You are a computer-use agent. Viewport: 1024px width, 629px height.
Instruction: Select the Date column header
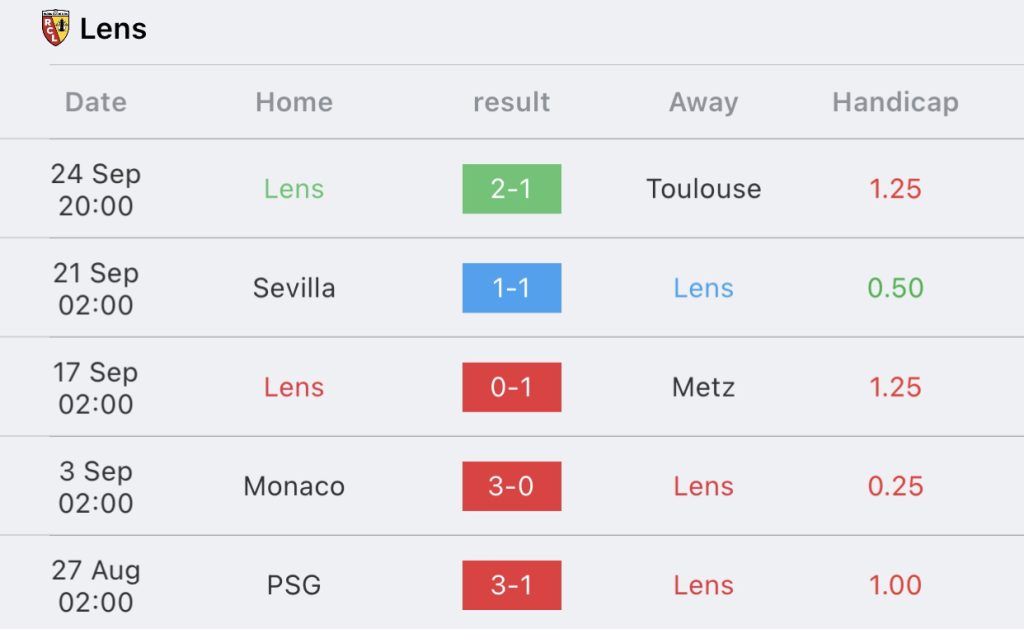pos(96,102)
